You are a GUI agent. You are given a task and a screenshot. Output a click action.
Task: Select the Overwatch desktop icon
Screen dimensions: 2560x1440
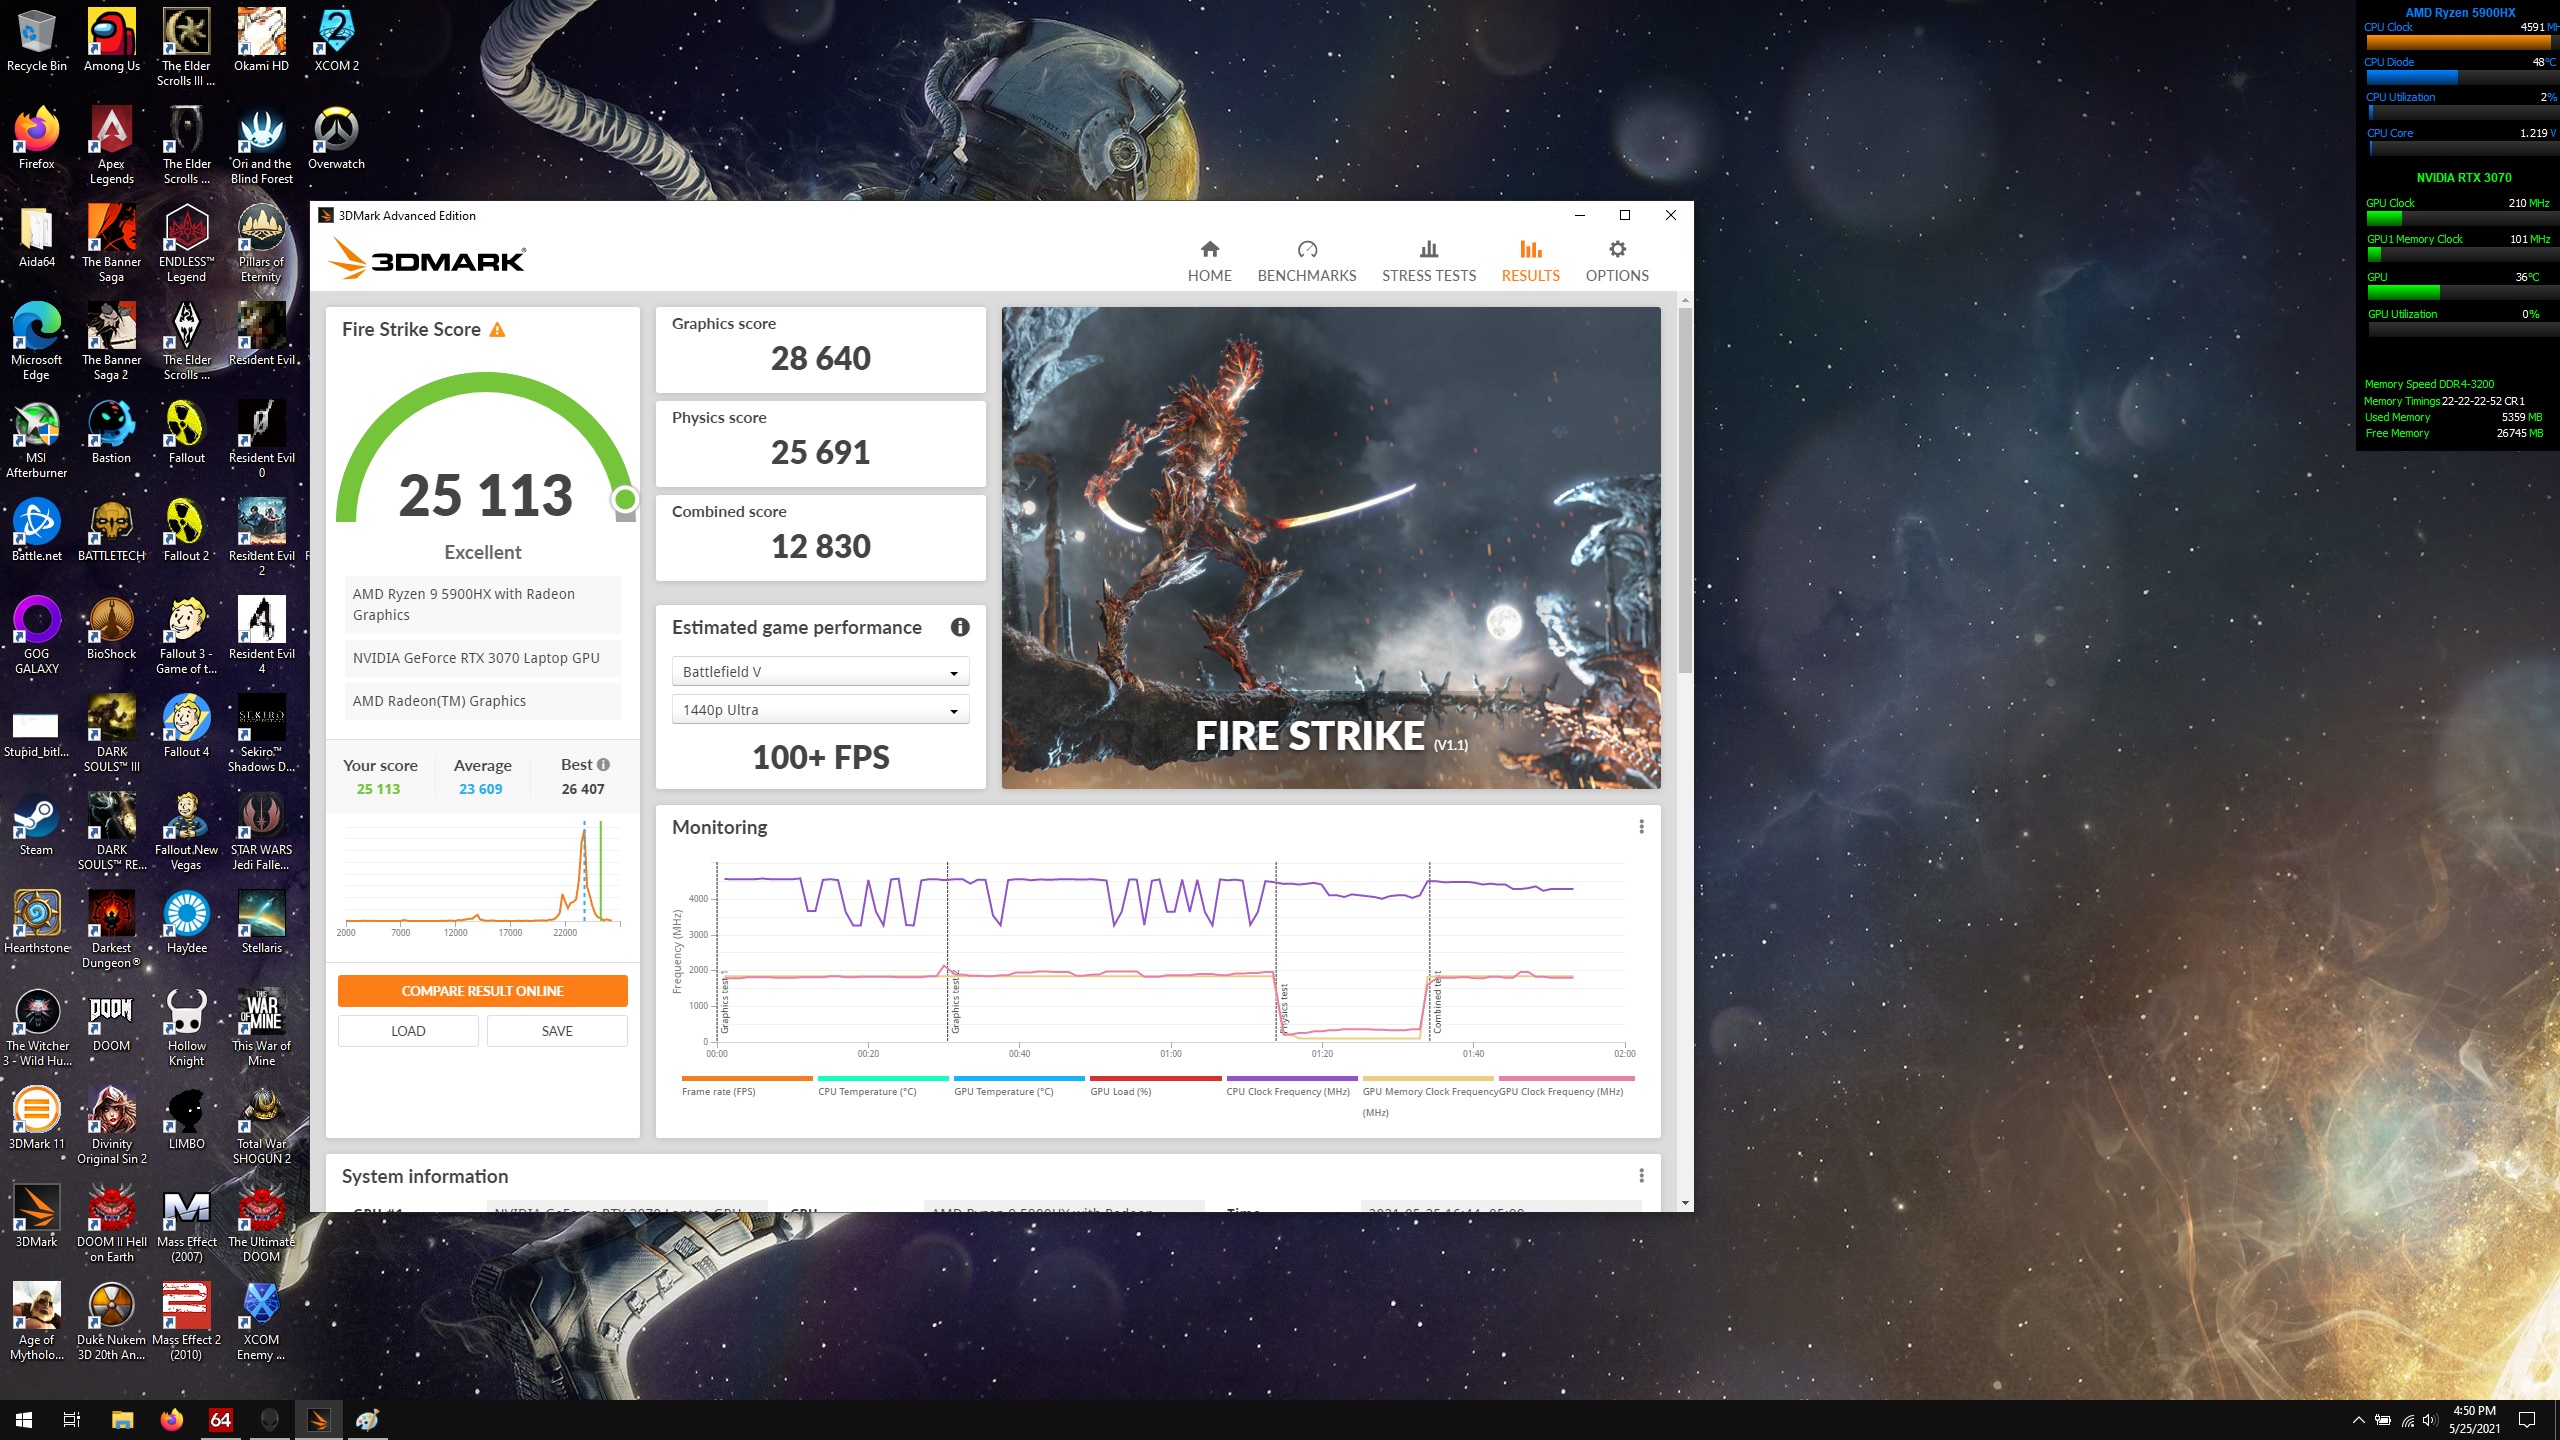point(336,139)
